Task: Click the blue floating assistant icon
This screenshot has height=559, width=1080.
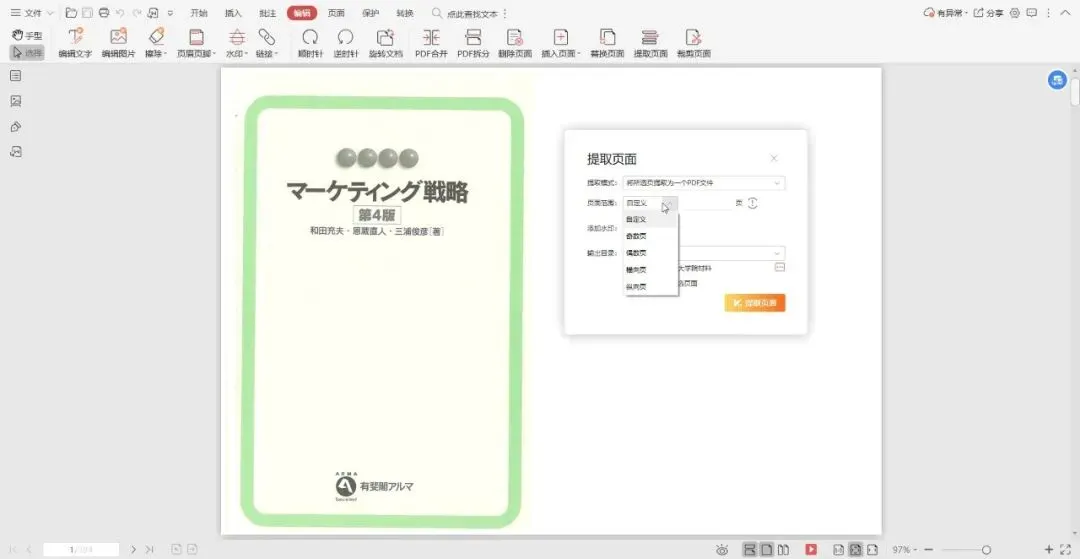Action: pos(1057,80)
